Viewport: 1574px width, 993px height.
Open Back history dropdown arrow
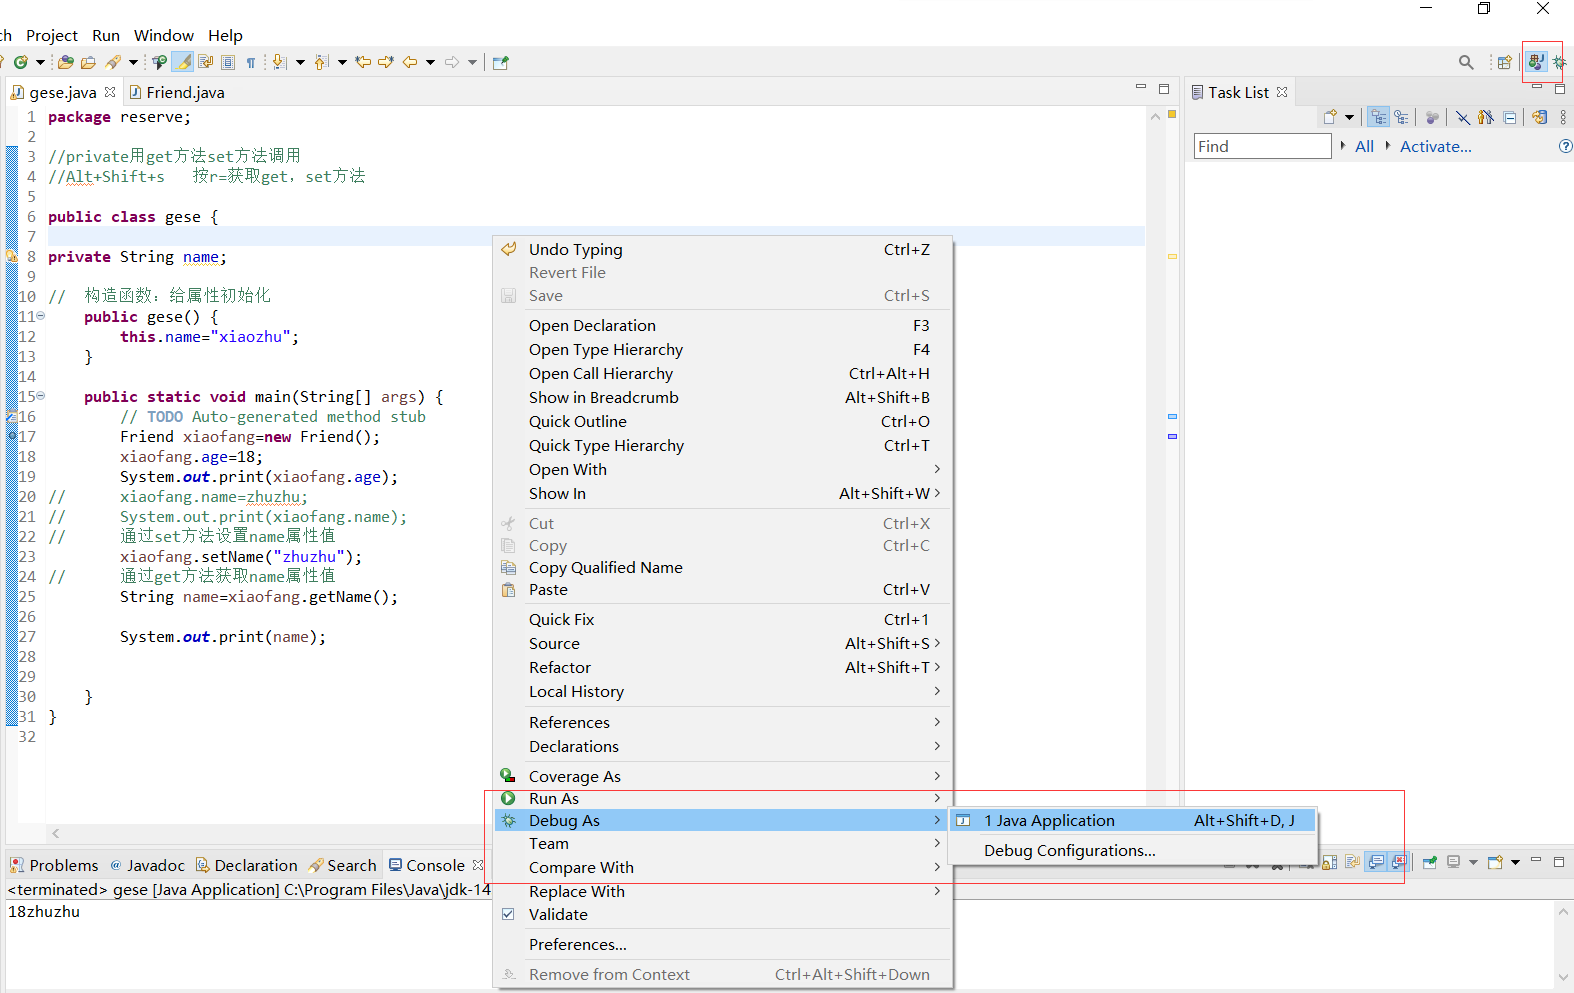[431, 62]
